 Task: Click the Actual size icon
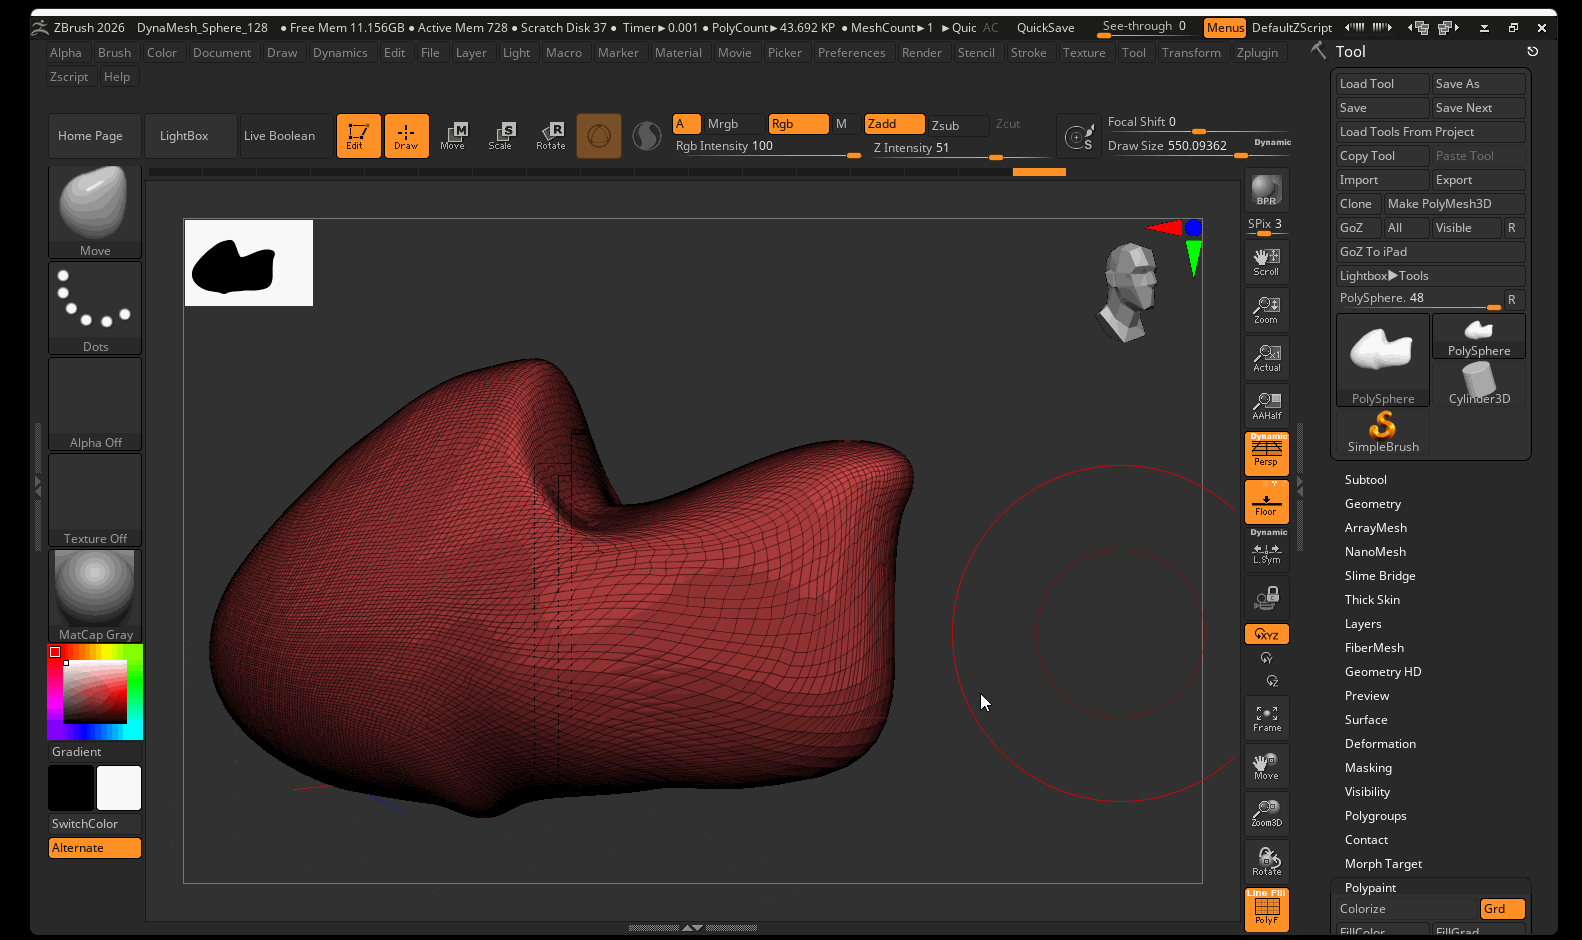1266,358
